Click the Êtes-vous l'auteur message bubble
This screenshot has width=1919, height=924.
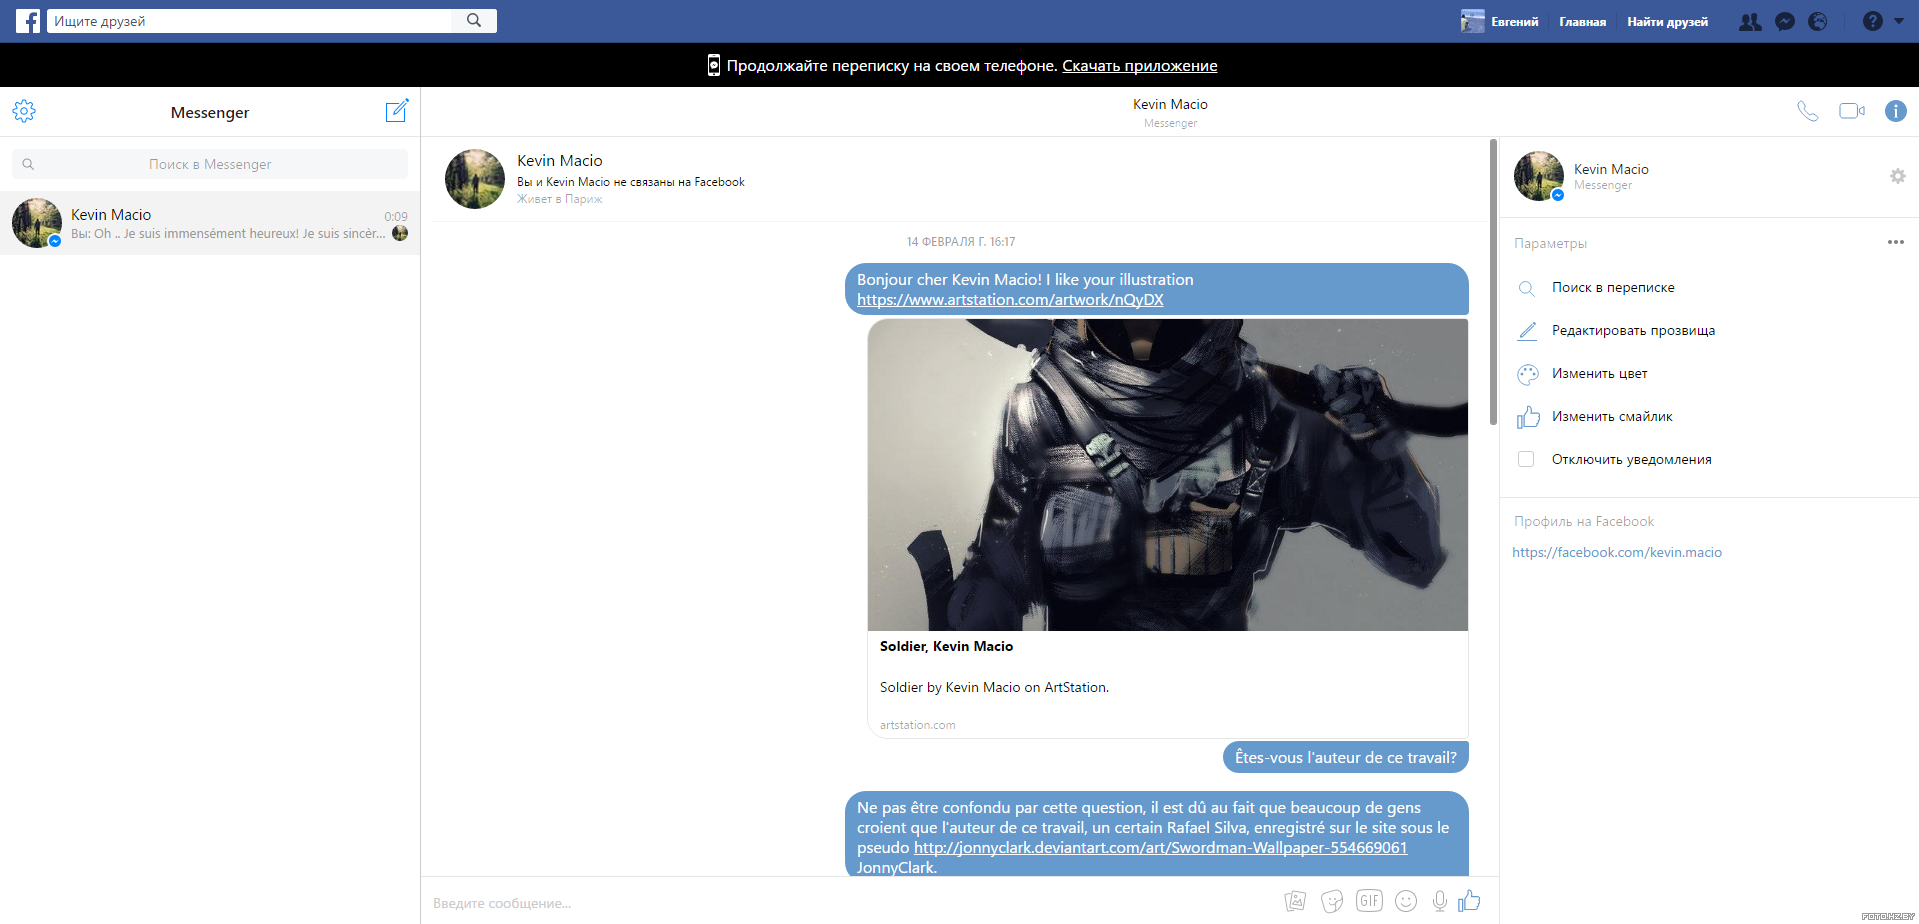pyautogui.click(x=1346, y=757)
